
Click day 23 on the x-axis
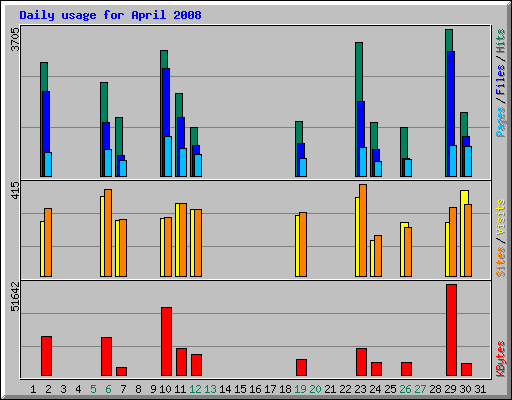360,389
